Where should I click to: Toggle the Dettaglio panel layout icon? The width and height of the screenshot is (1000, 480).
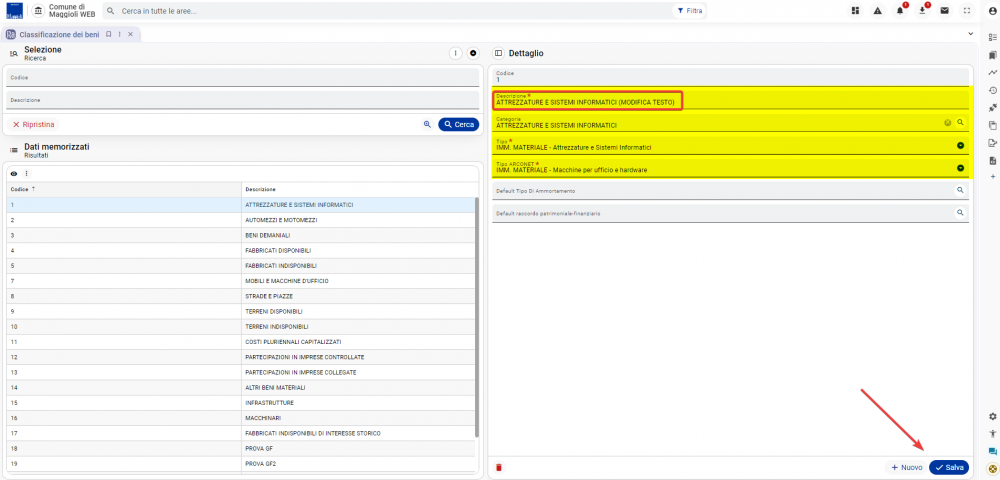tap(499, 54)
